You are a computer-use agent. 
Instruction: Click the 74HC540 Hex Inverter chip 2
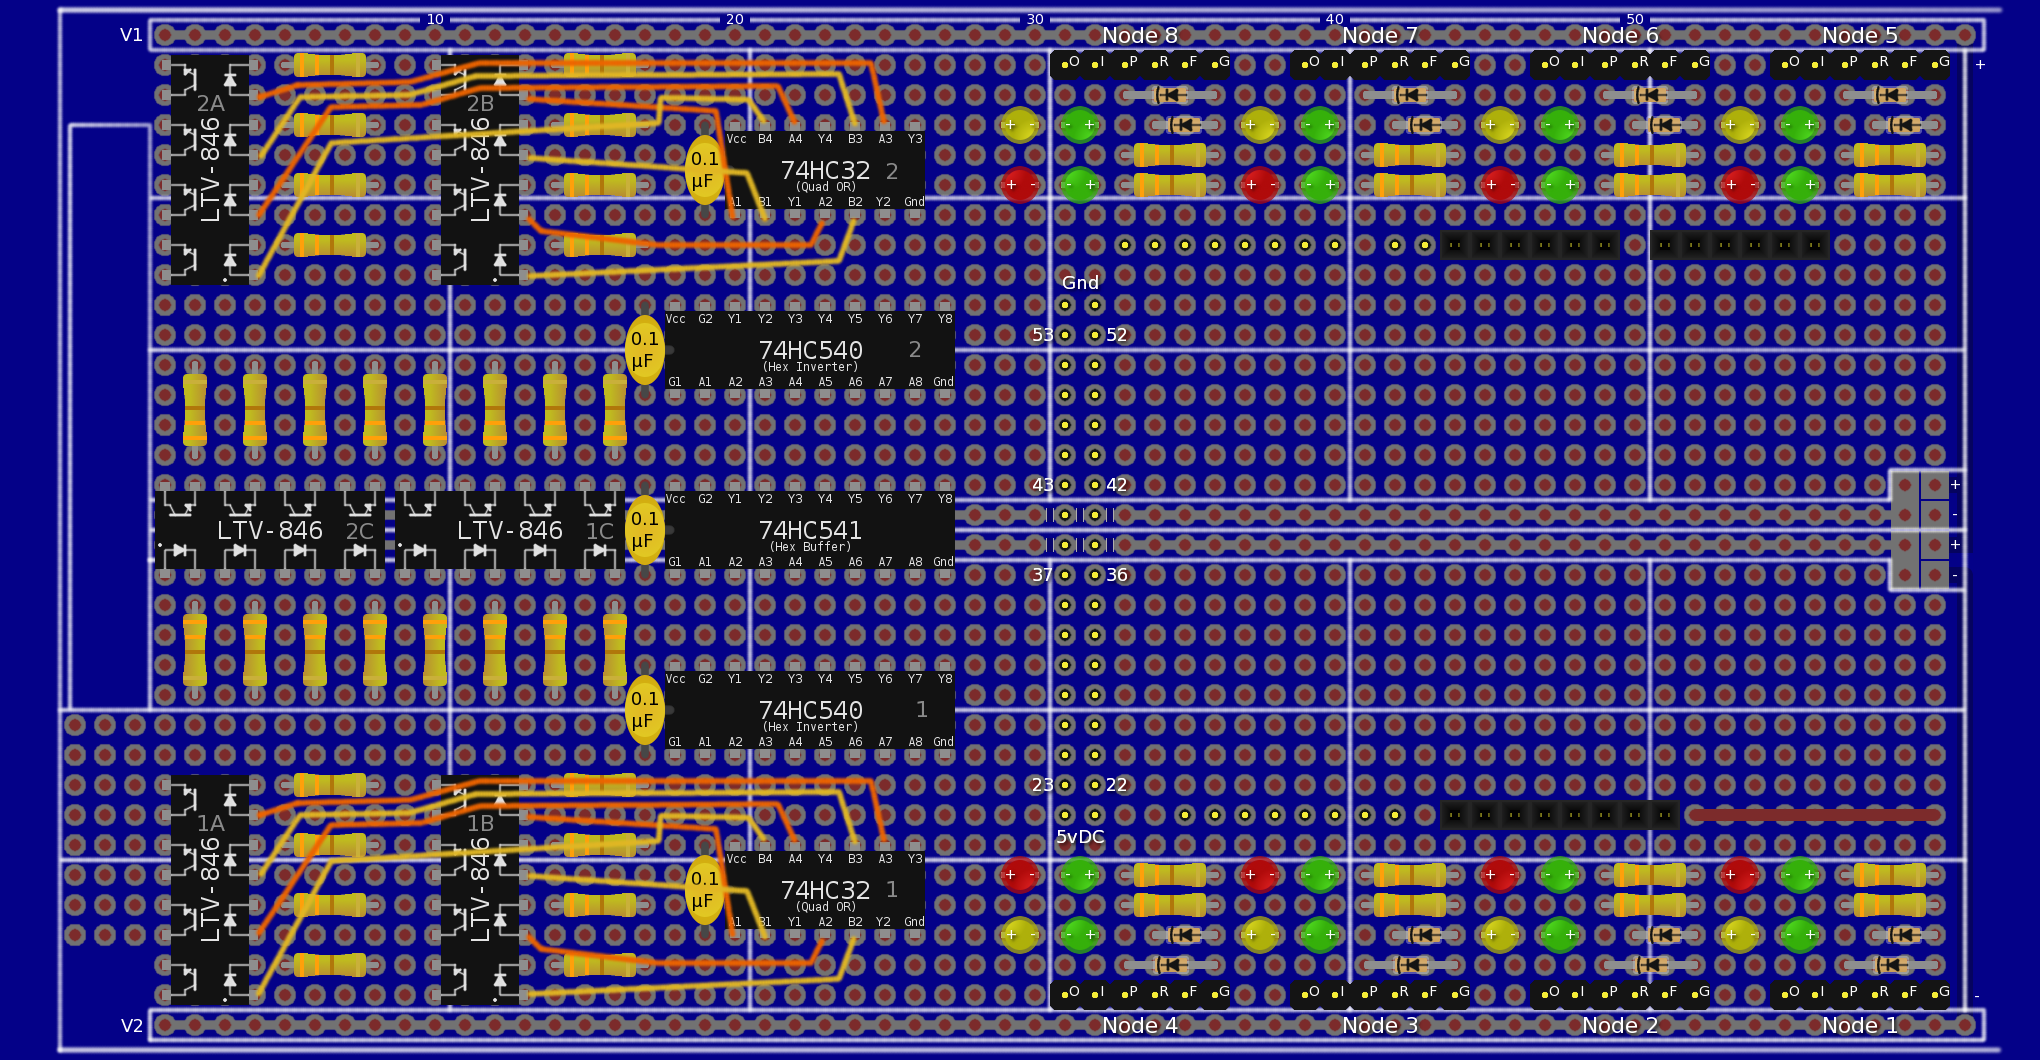click(x=810, y=351)
